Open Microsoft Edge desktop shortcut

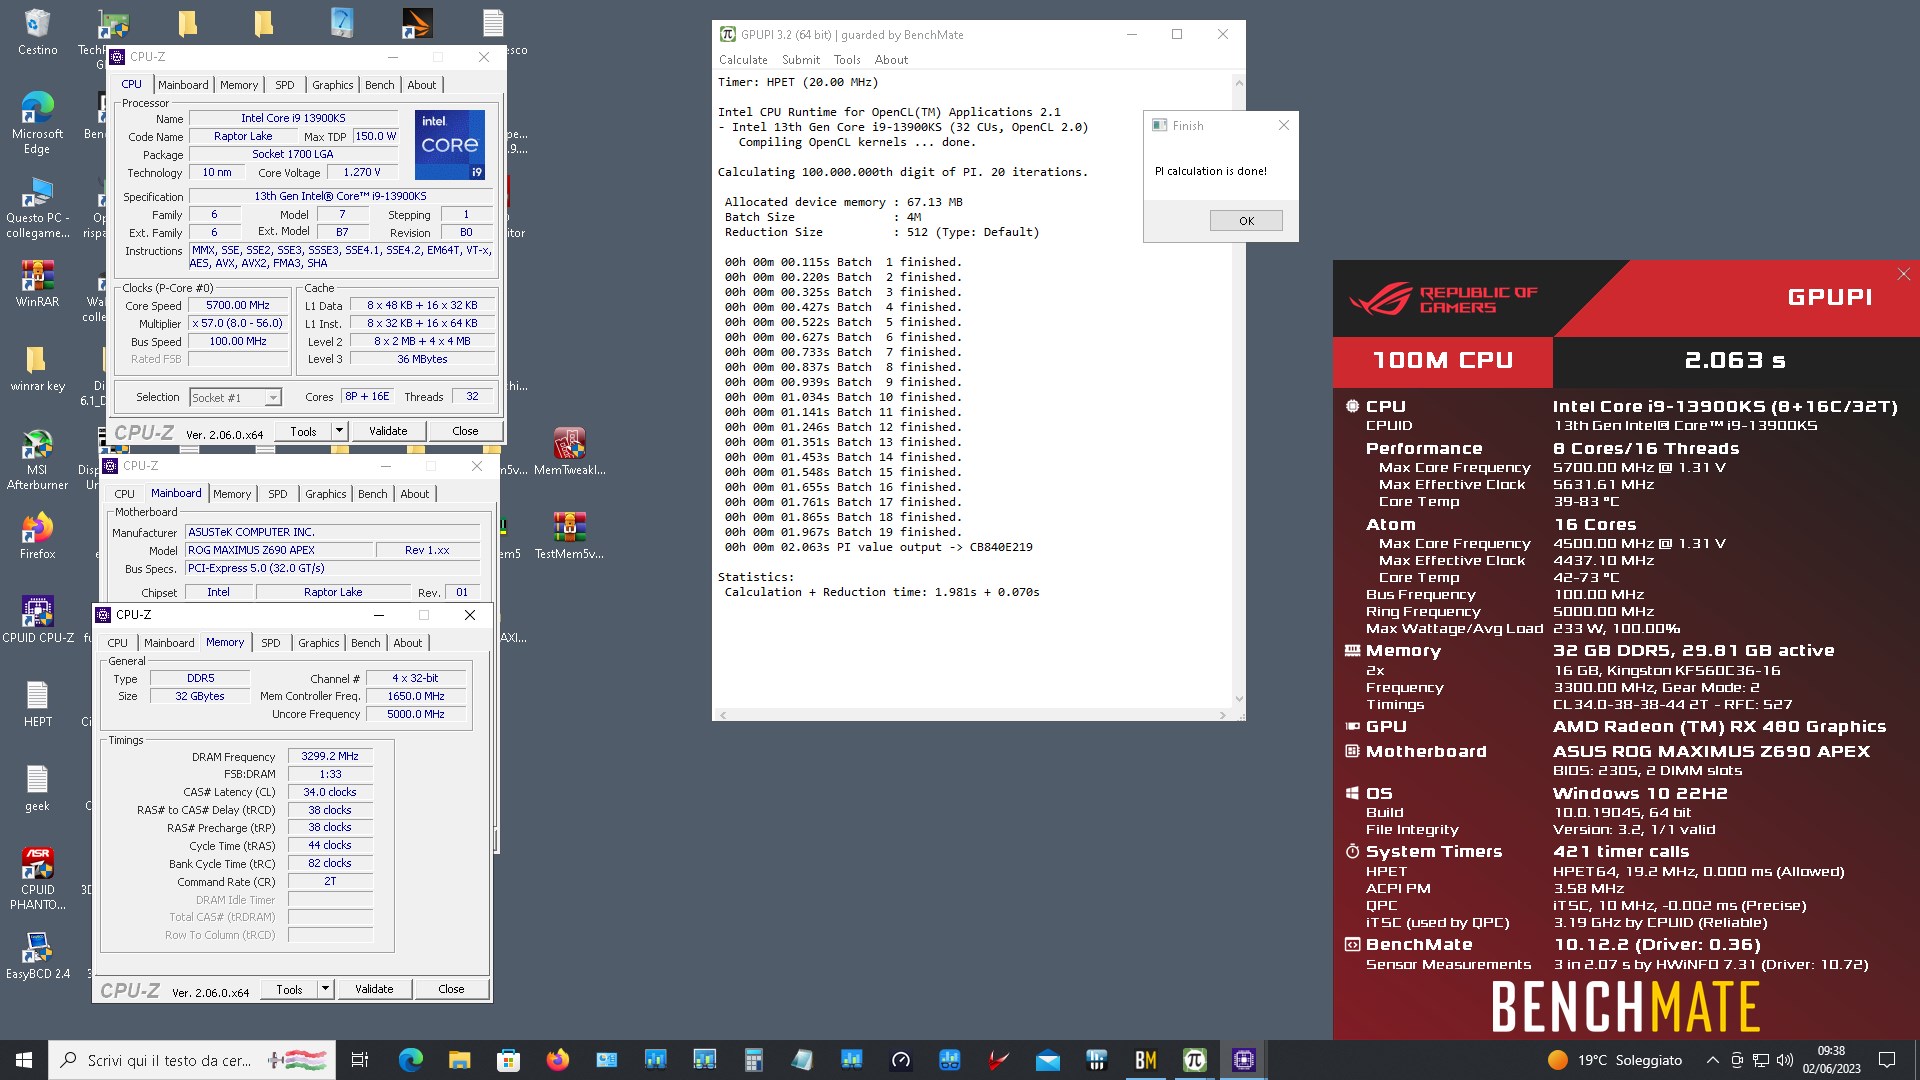37,122
